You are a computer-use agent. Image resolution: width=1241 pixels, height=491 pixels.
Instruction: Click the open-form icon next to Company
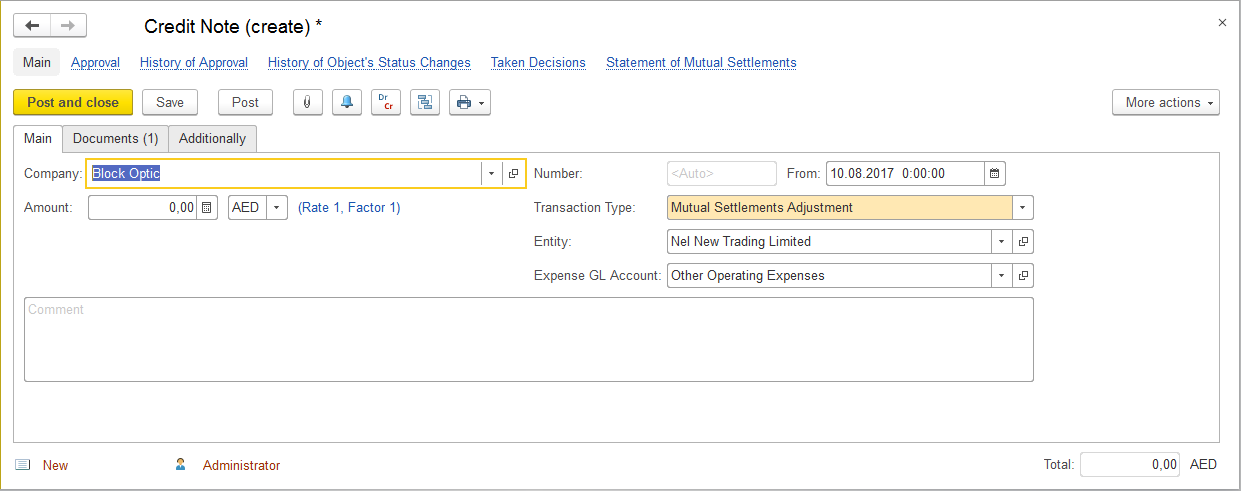(513, 174)
